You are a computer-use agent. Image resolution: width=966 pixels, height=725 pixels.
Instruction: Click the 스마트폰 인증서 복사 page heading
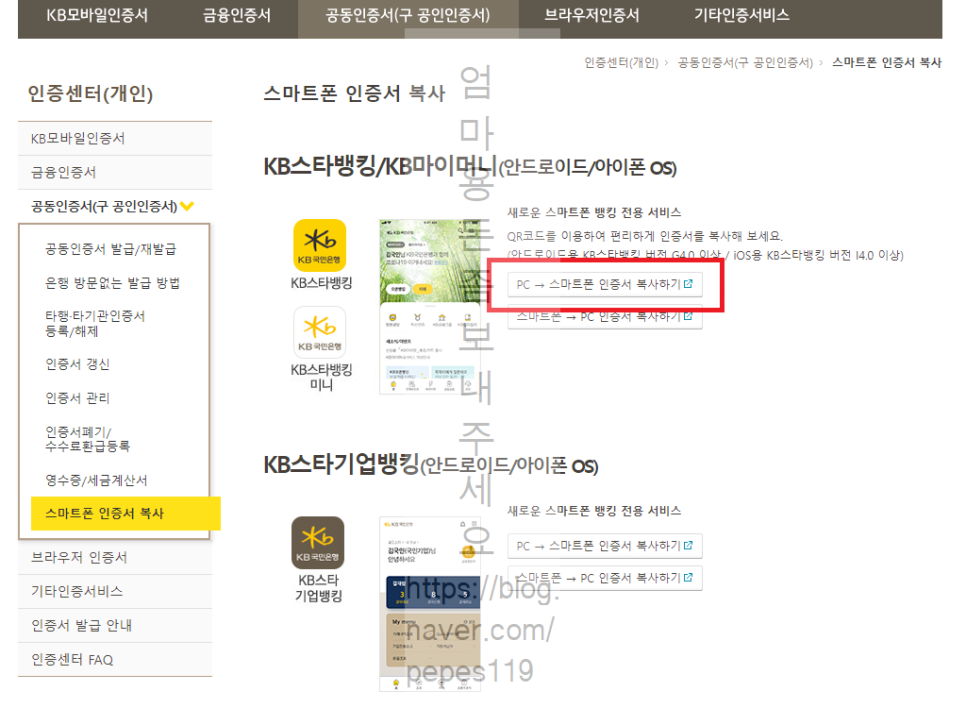(354, 94)
